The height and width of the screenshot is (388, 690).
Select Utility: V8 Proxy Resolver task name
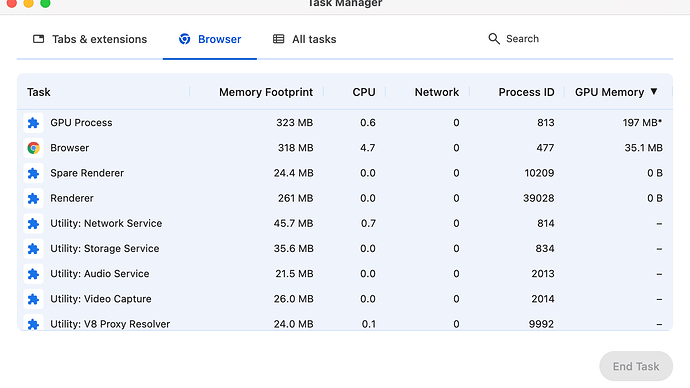point(110,324)
